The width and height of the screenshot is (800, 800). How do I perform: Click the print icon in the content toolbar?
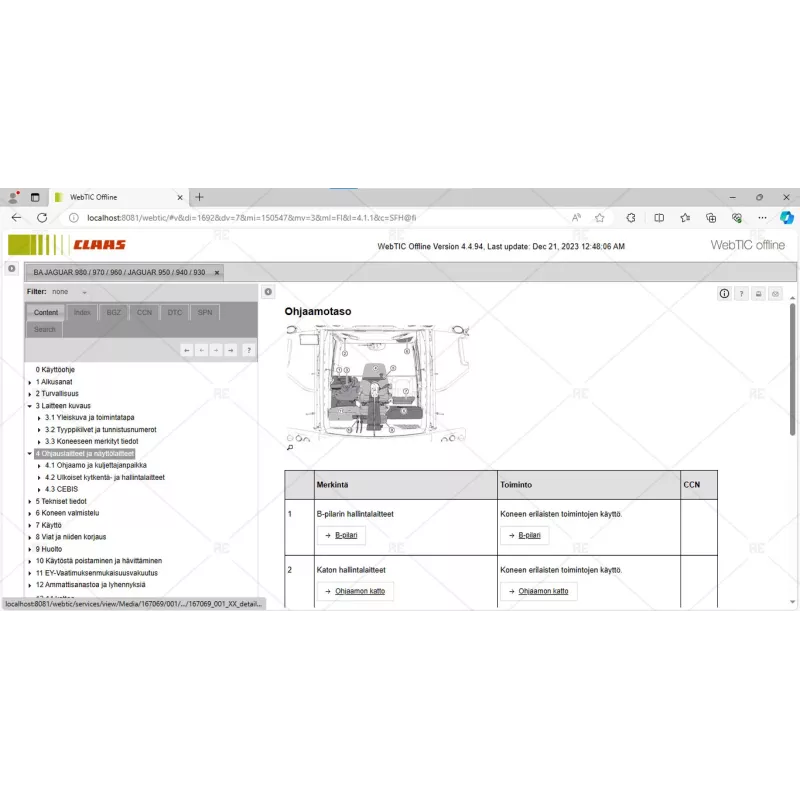(x=759, y=293)
